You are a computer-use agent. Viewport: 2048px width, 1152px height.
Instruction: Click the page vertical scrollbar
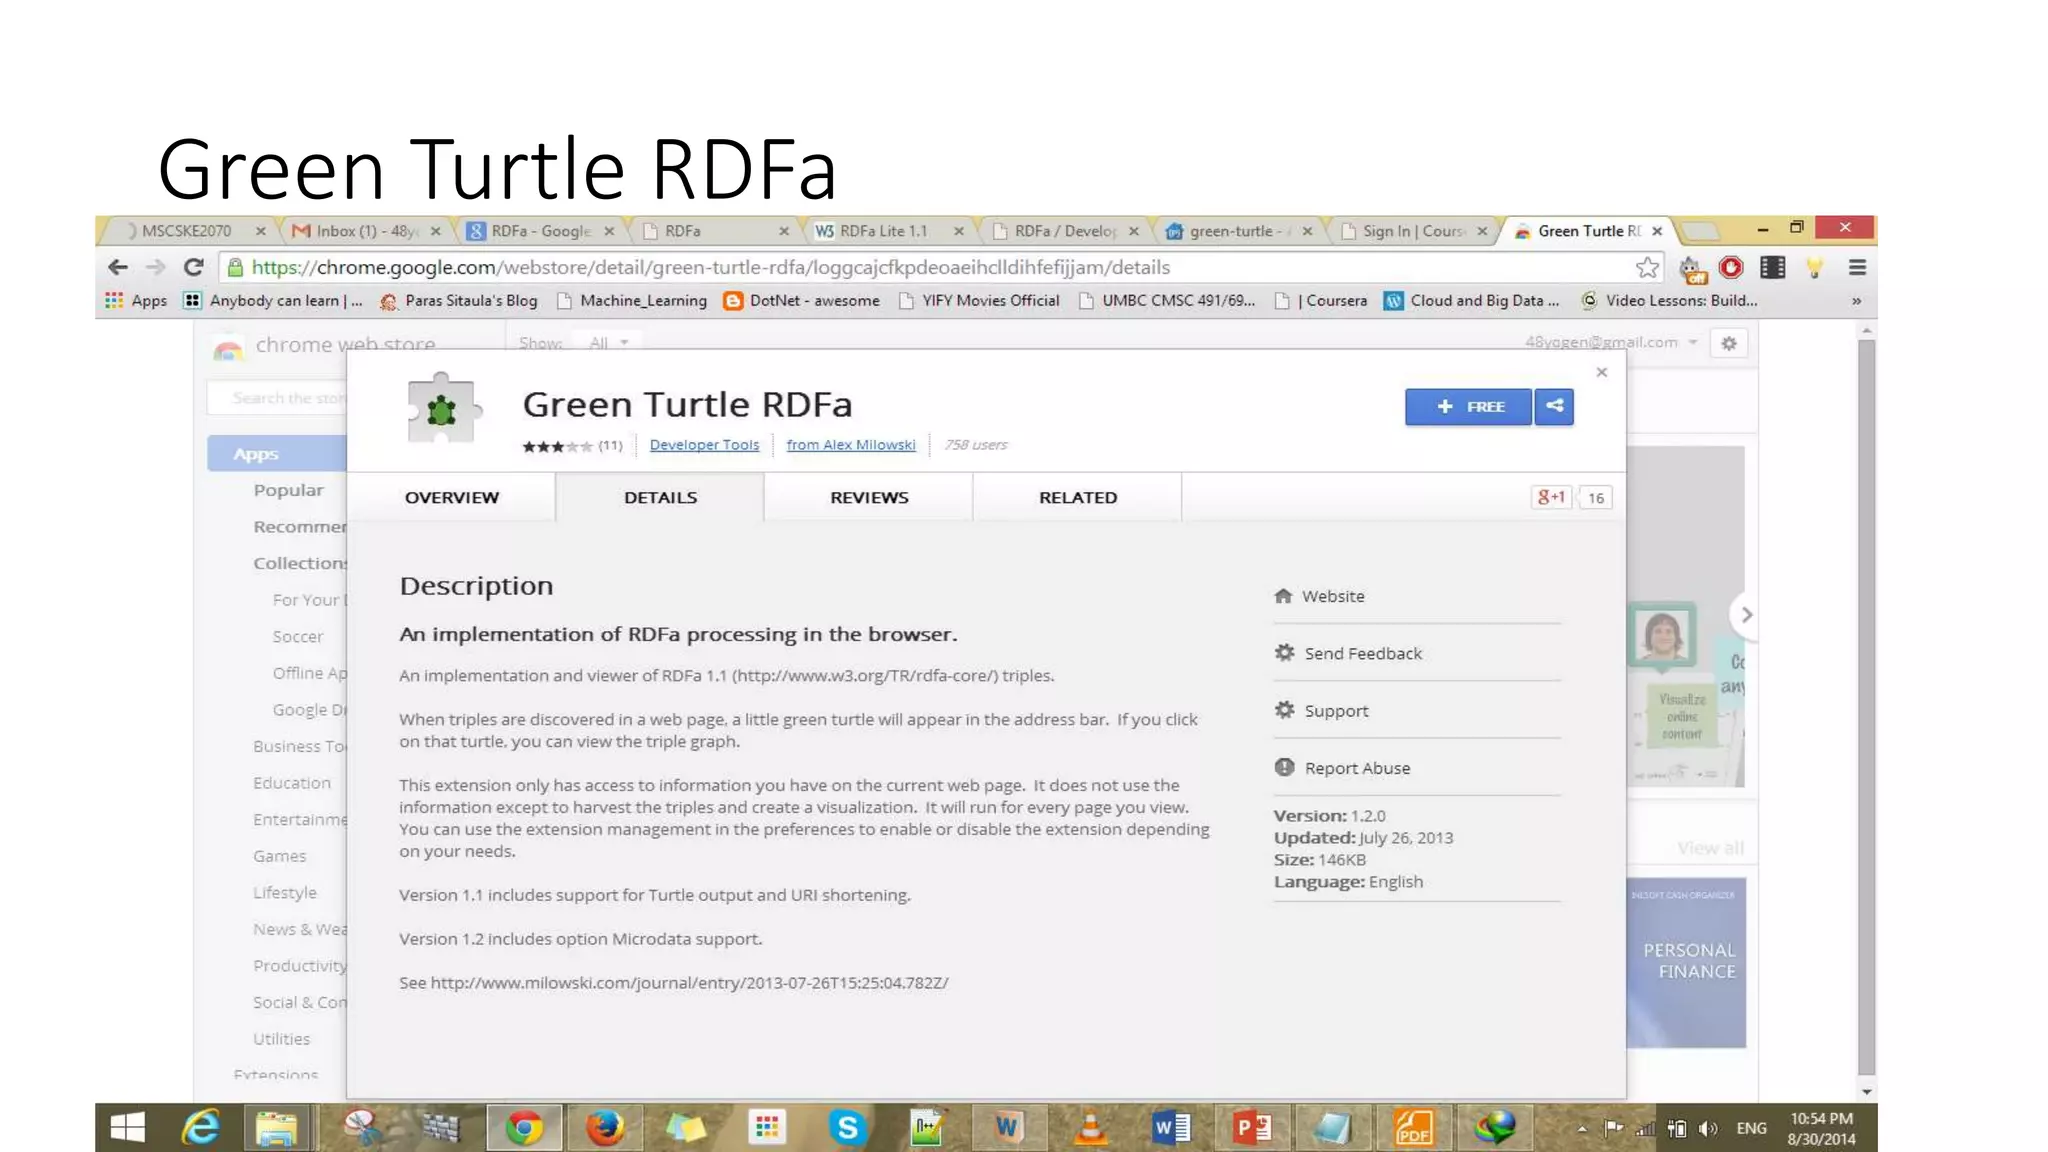(x=1866, y=705)
